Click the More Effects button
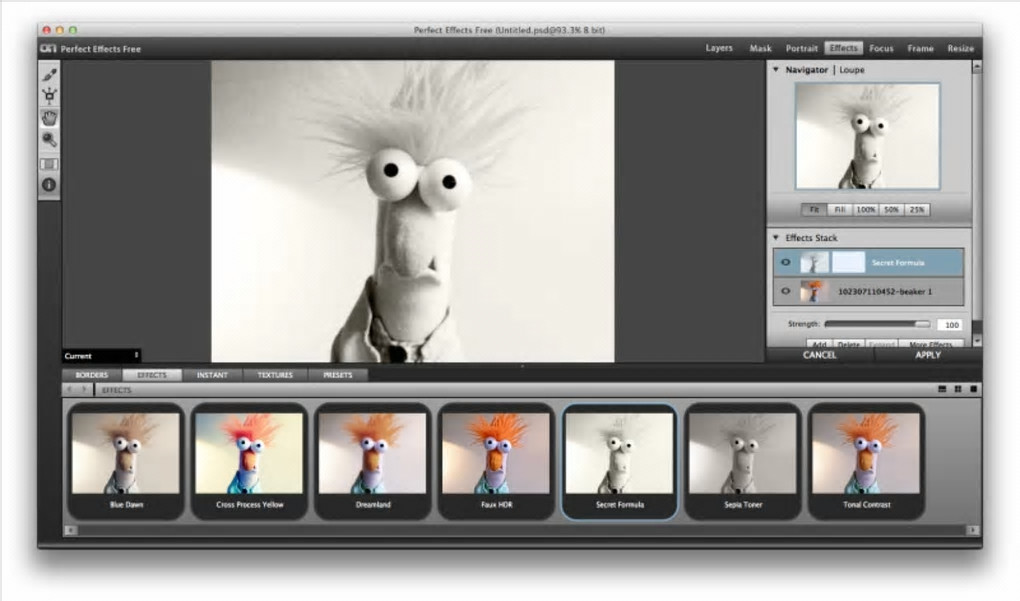This screenshot has height=601, width=1020. point(930,344)
